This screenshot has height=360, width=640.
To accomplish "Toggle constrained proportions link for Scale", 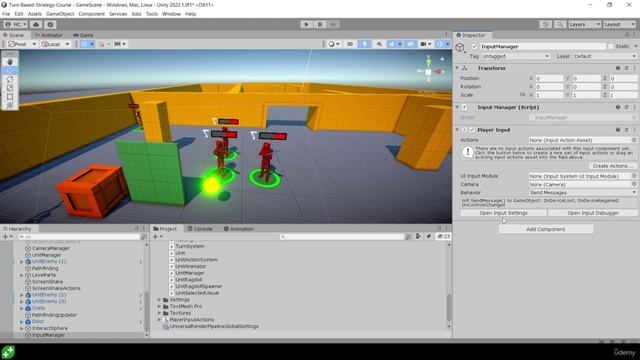I will click(x=522, y=95).
